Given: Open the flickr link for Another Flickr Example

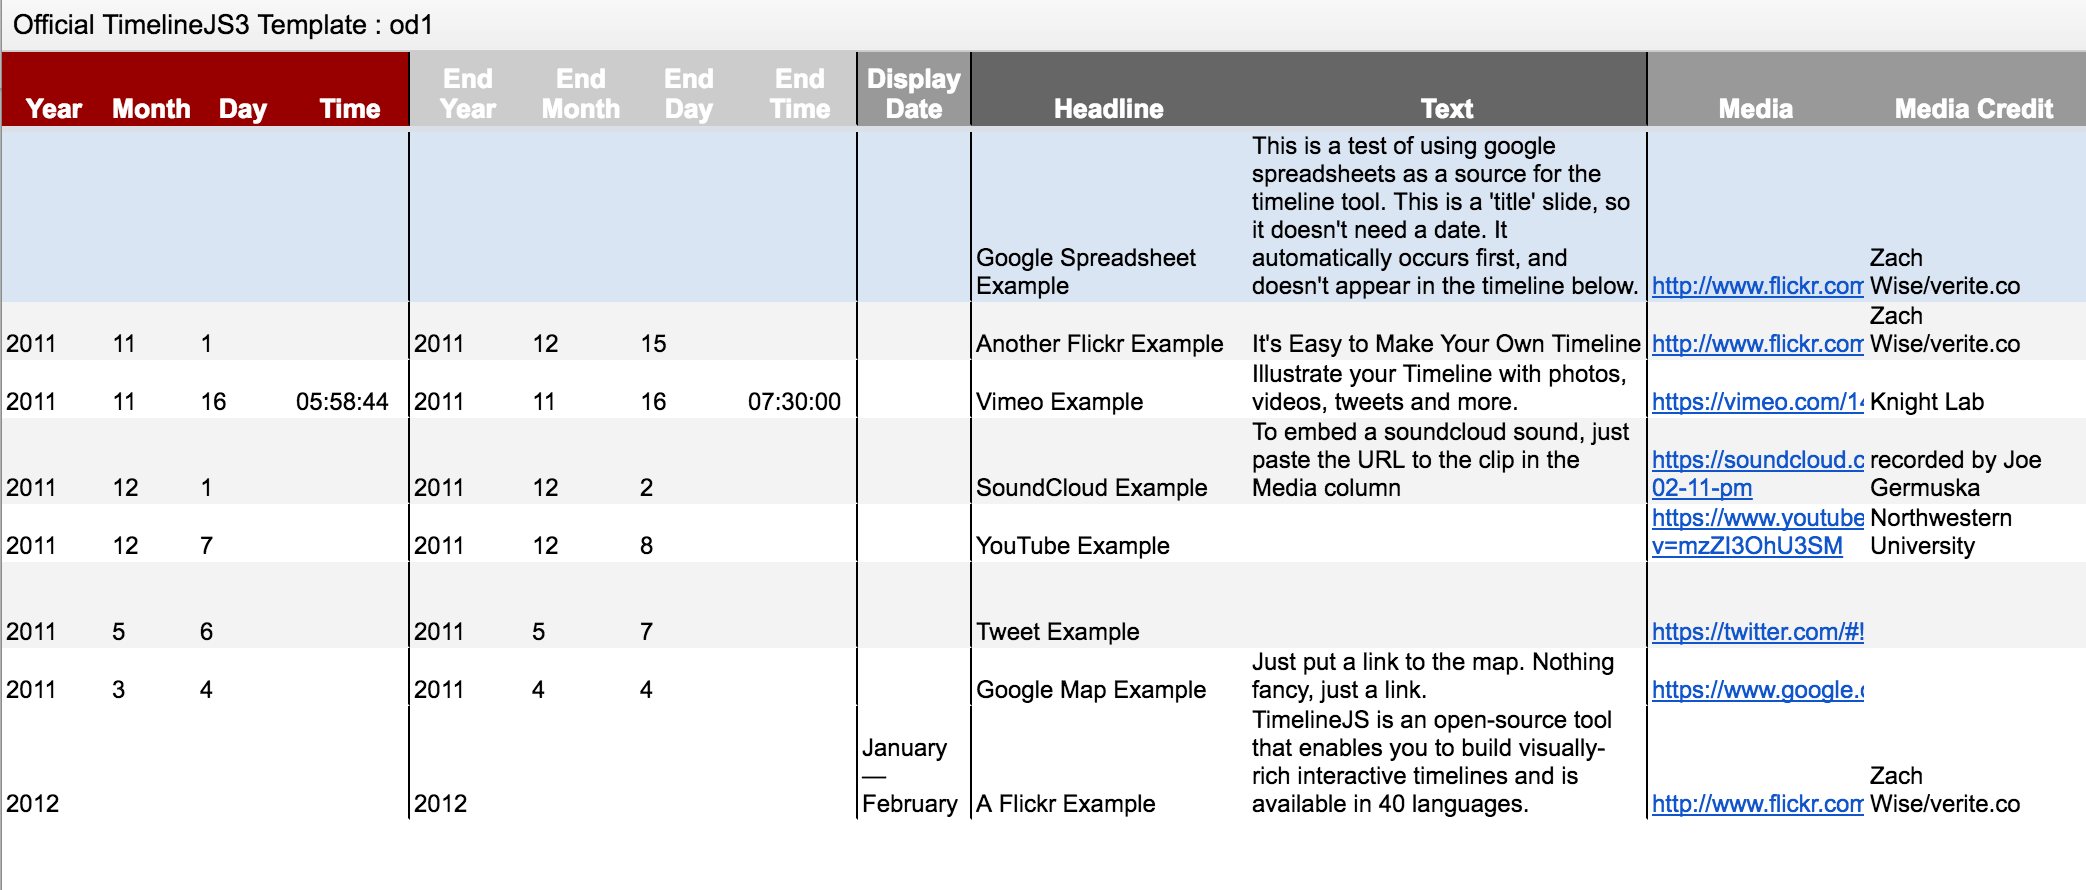Looking at the screenshot, I should (x=1758, y=344).
